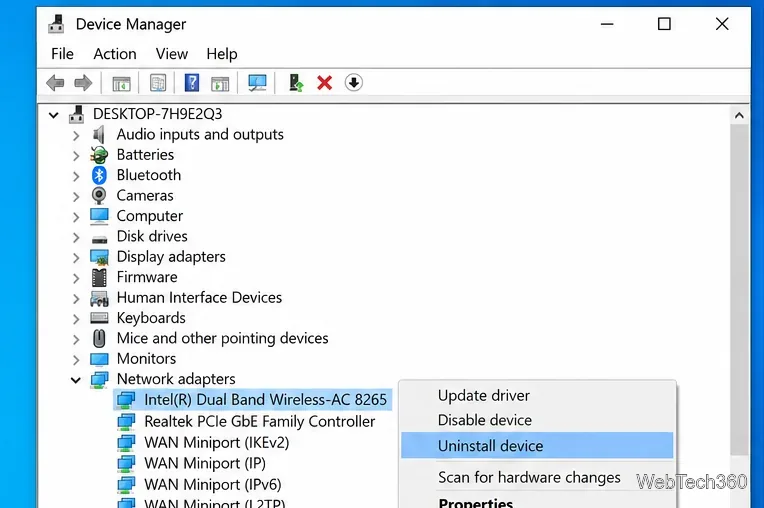
Task: Open the Help menu
Action: (x=222, y=54)
